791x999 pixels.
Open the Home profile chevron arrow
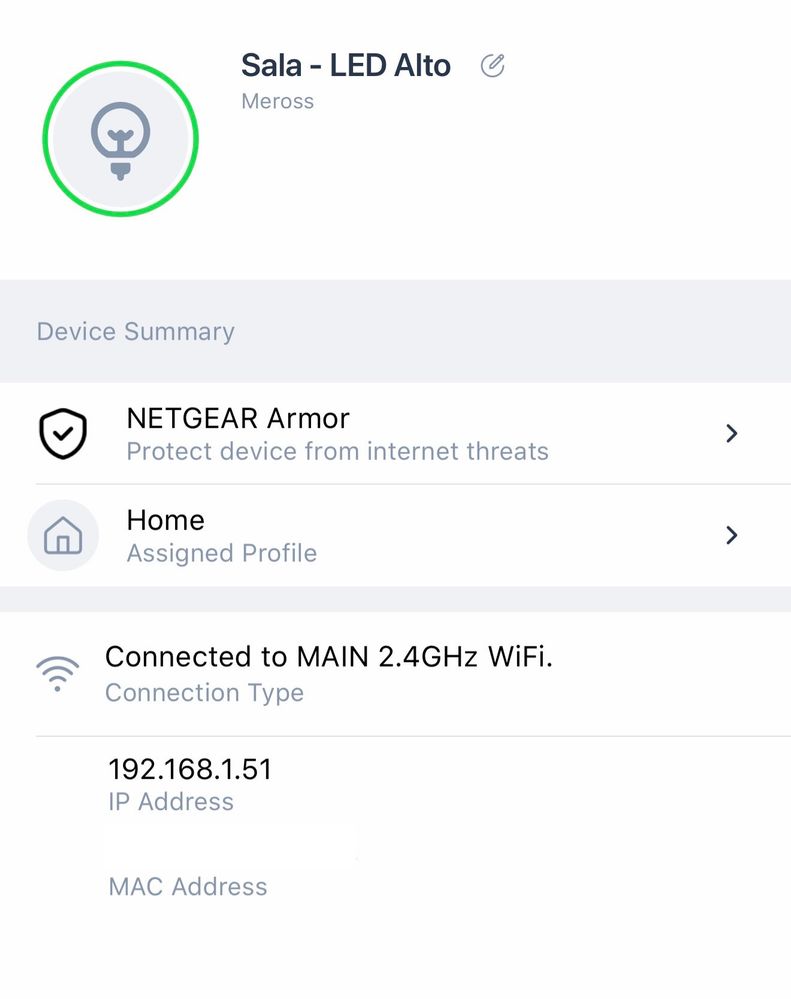(x=732, y=536)
